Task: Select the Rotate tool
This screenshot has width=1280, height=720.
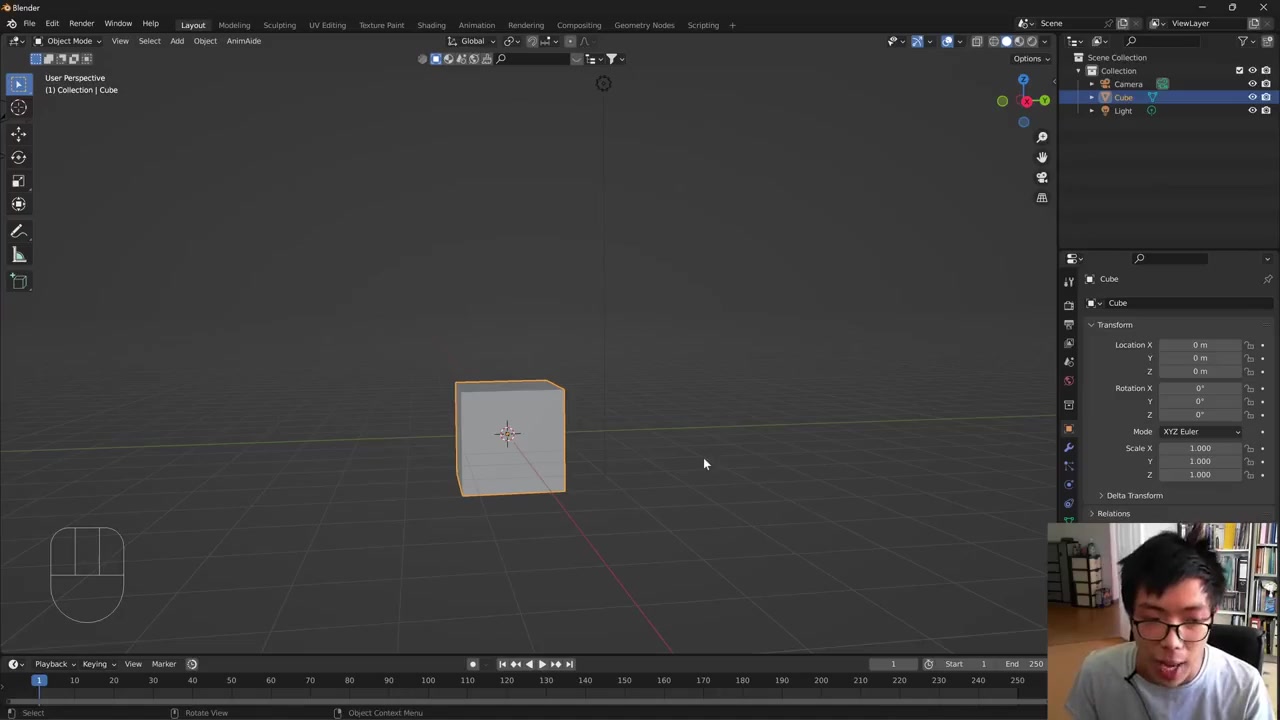Action: point(18,157)
